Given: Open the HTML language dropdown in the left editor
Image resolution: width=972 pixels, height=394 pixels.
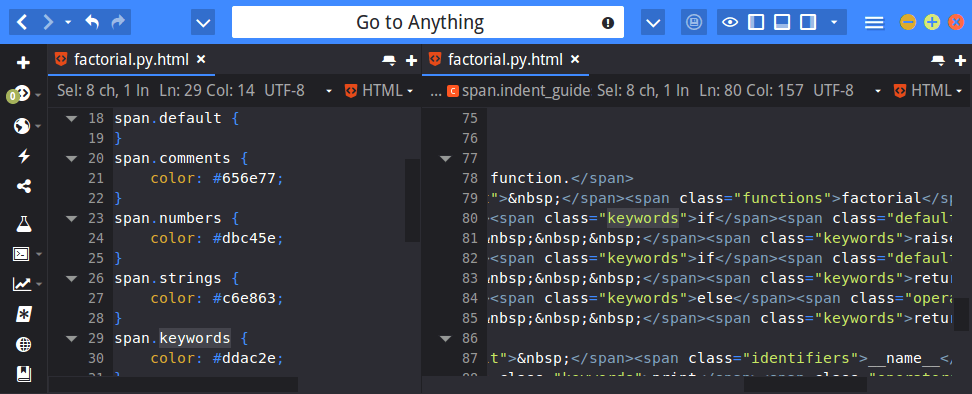Looking at the screenshot, I should click(x=379, y=91).
